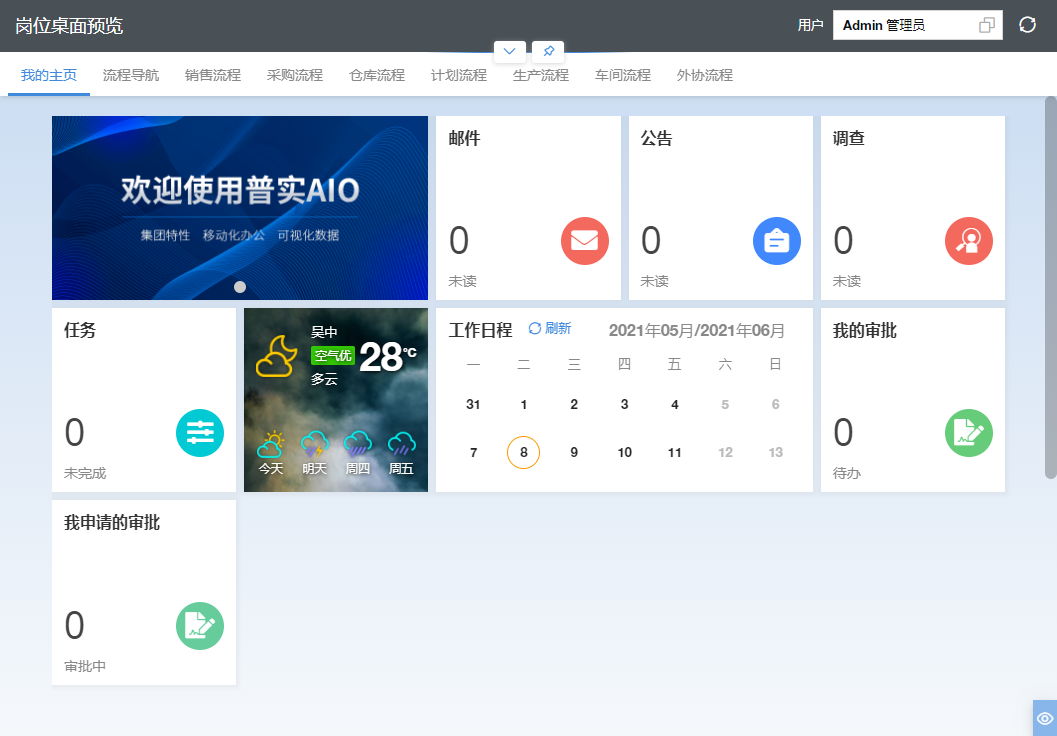Select calendar date 11
1057x736 pixels.
pos(675,452)
